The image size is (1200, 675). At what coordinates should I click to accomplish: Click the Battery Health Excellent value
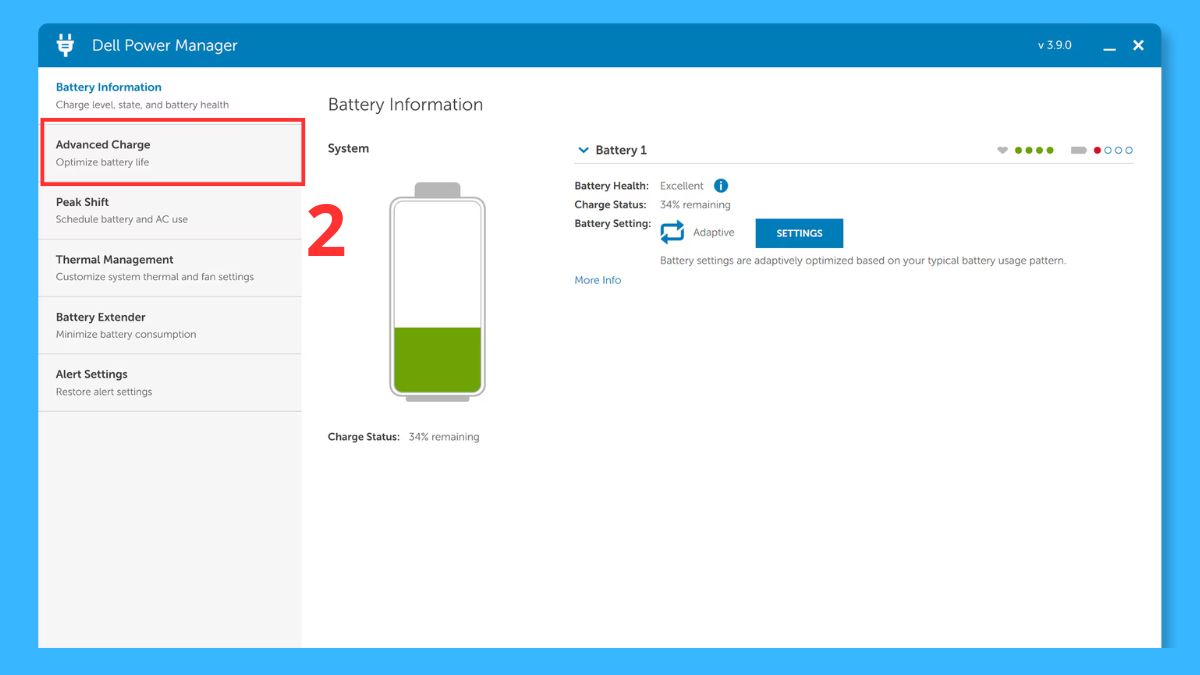click(682, 186)
